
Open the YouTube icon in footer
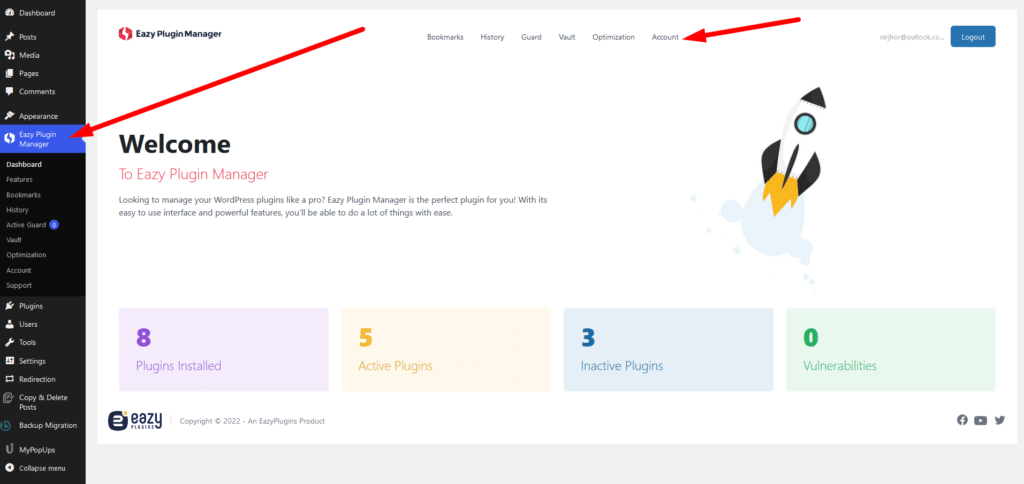pos(980,421)
